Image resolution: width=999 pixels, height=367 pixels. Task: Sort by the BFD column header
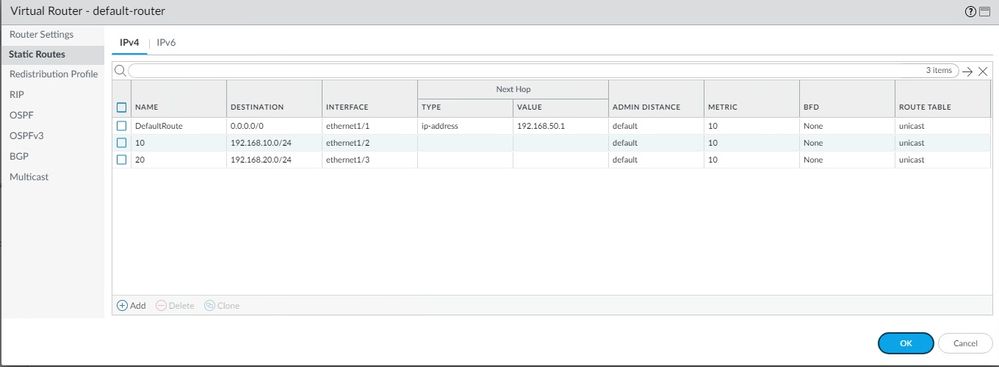(811, 107)
